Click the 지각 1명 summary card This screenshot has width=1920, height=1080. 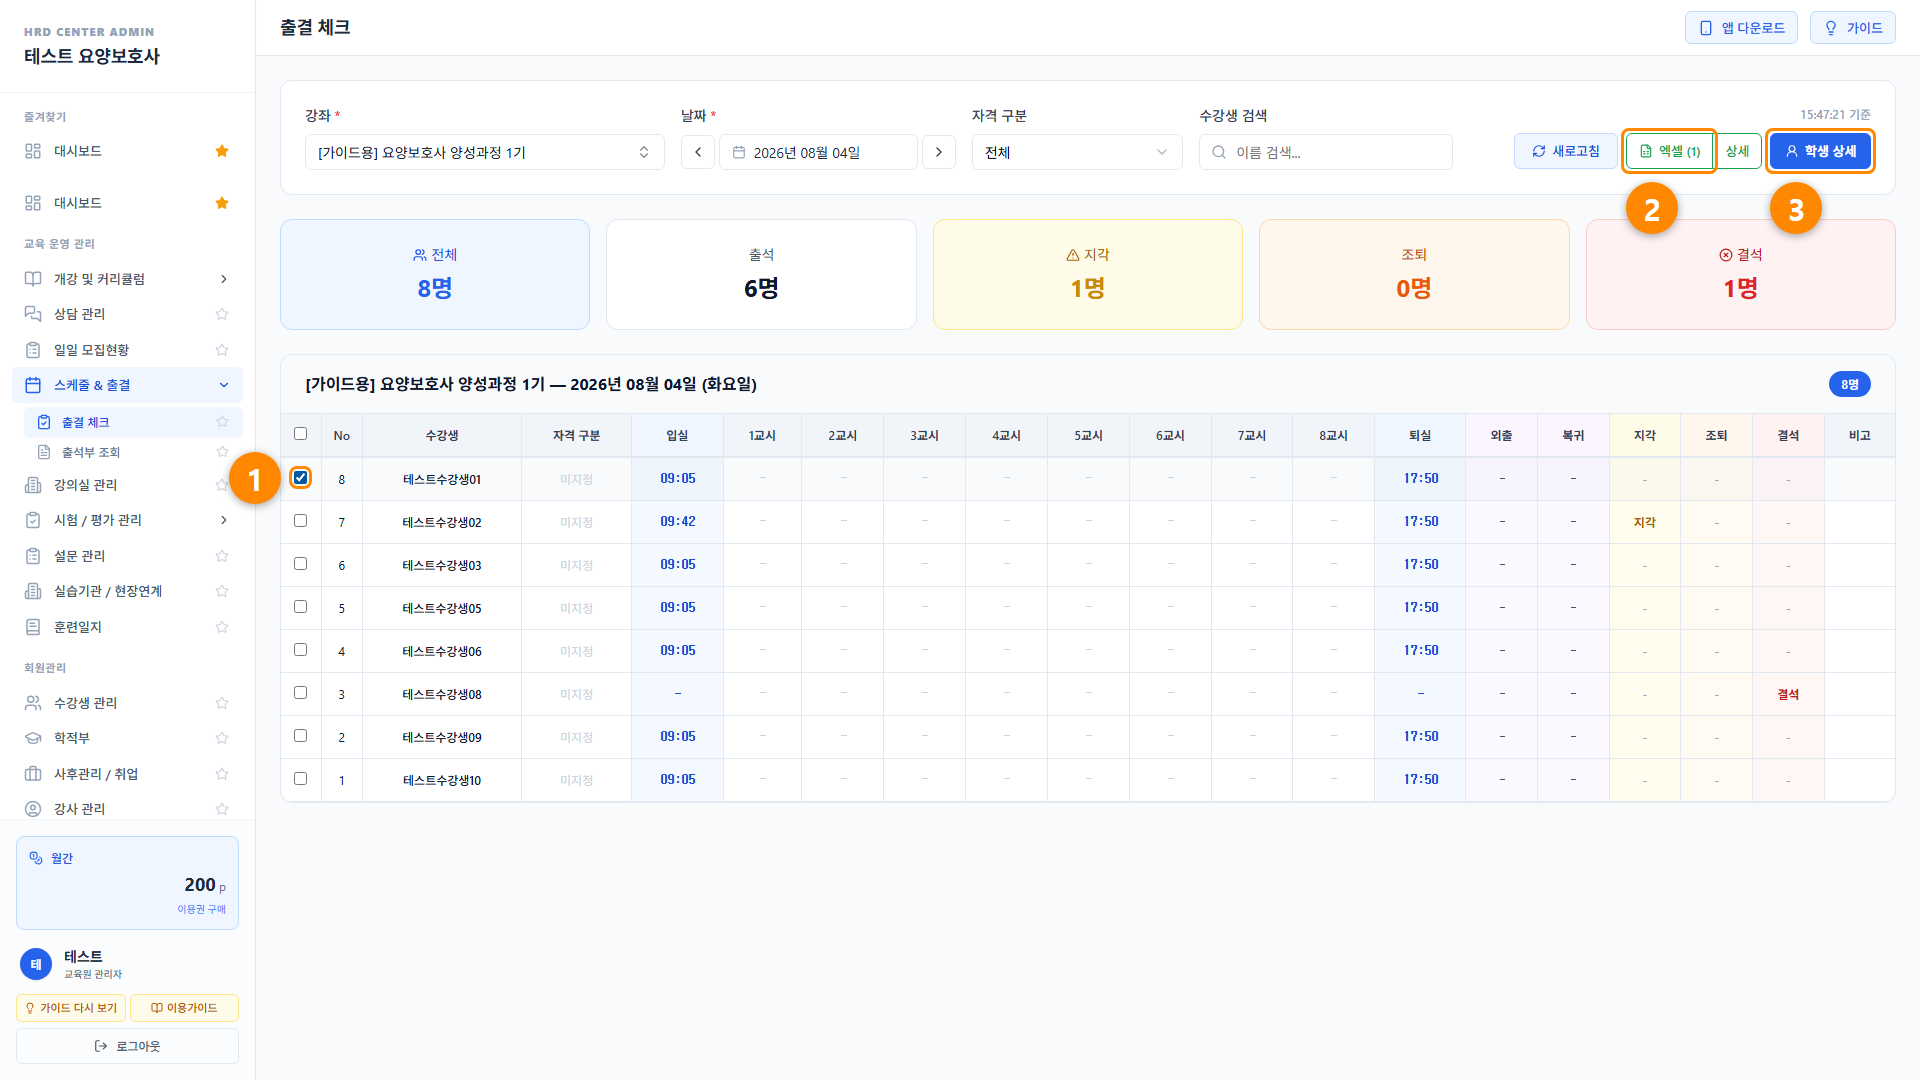[1087, 274]
